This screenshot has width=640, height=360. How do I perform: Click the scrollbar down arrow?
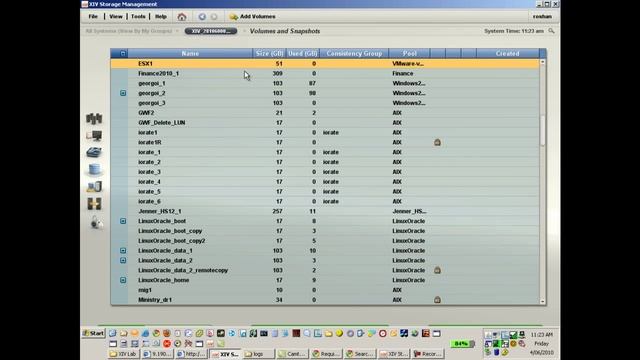click(x=542, y=301)
